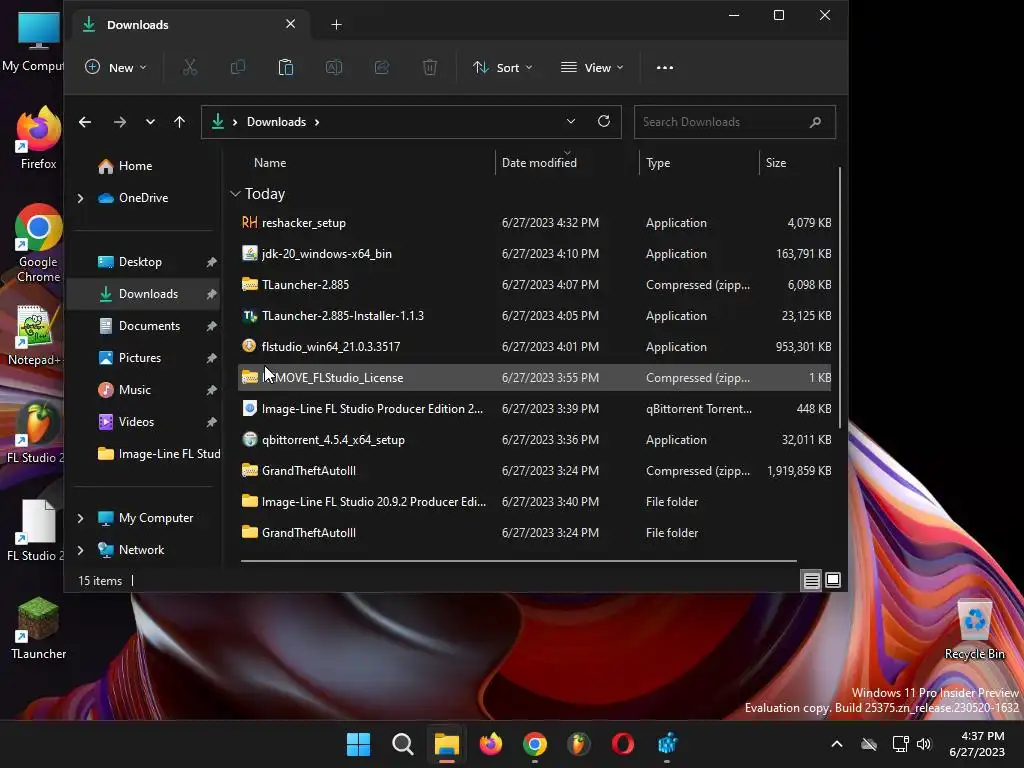
Task: Go forward with the right arrow
Action: 120,122
